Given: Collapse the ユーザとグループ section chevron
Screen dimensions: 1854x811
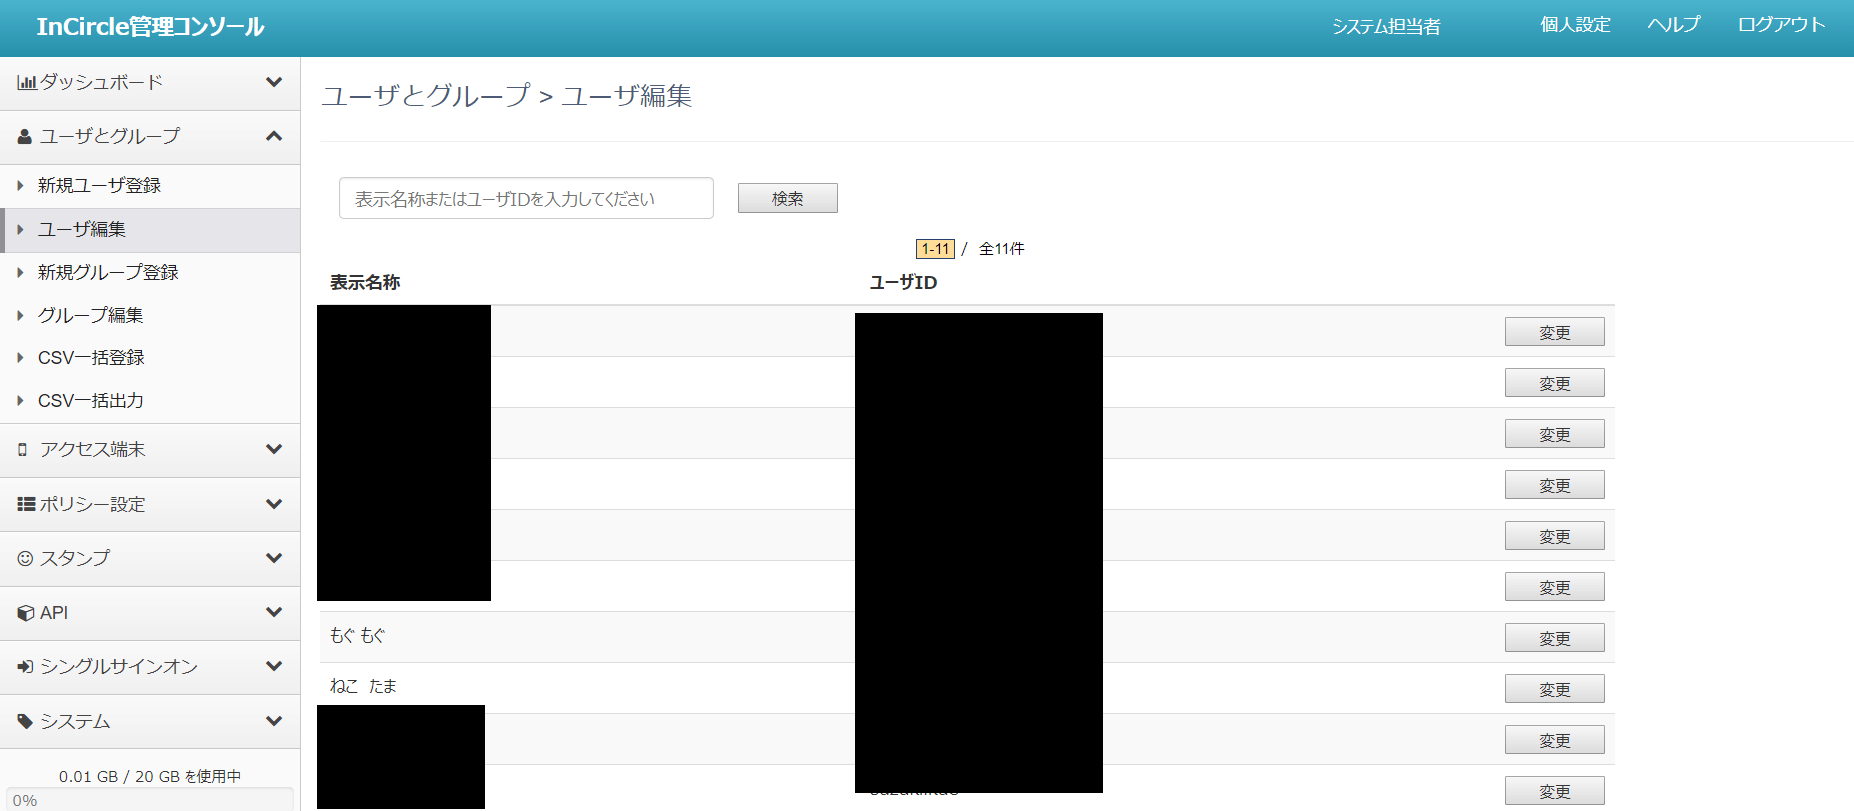Looking at the screenshot, I should tap(274, 136).
